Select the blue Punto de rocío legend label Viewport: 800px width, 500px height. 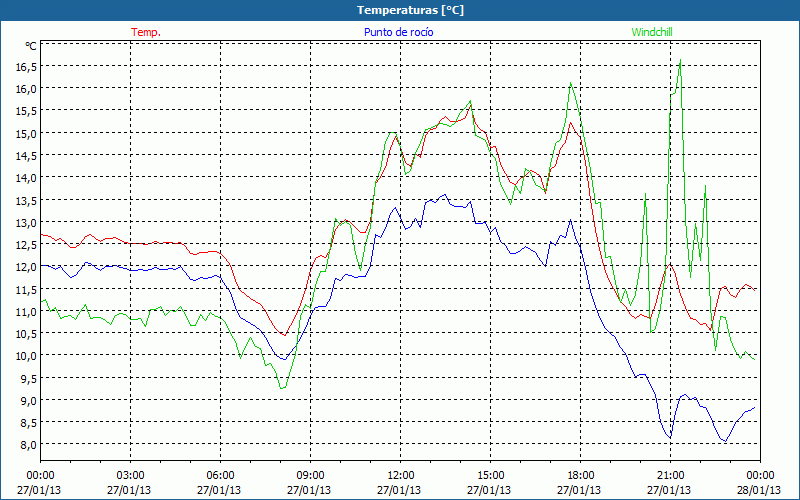coord(398,32)
